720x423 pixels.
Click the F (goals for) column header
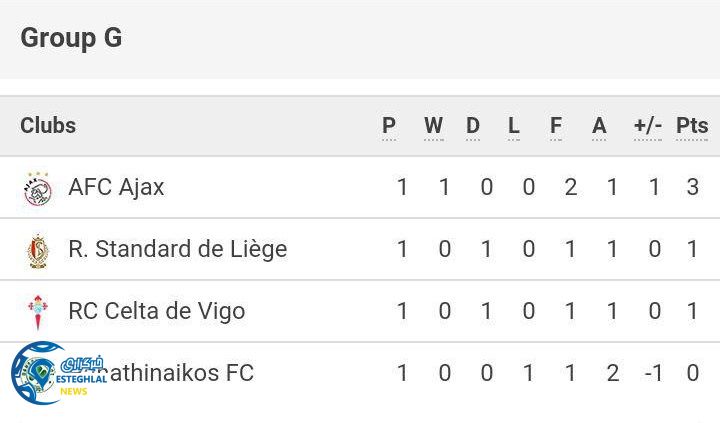coord(556,126)
